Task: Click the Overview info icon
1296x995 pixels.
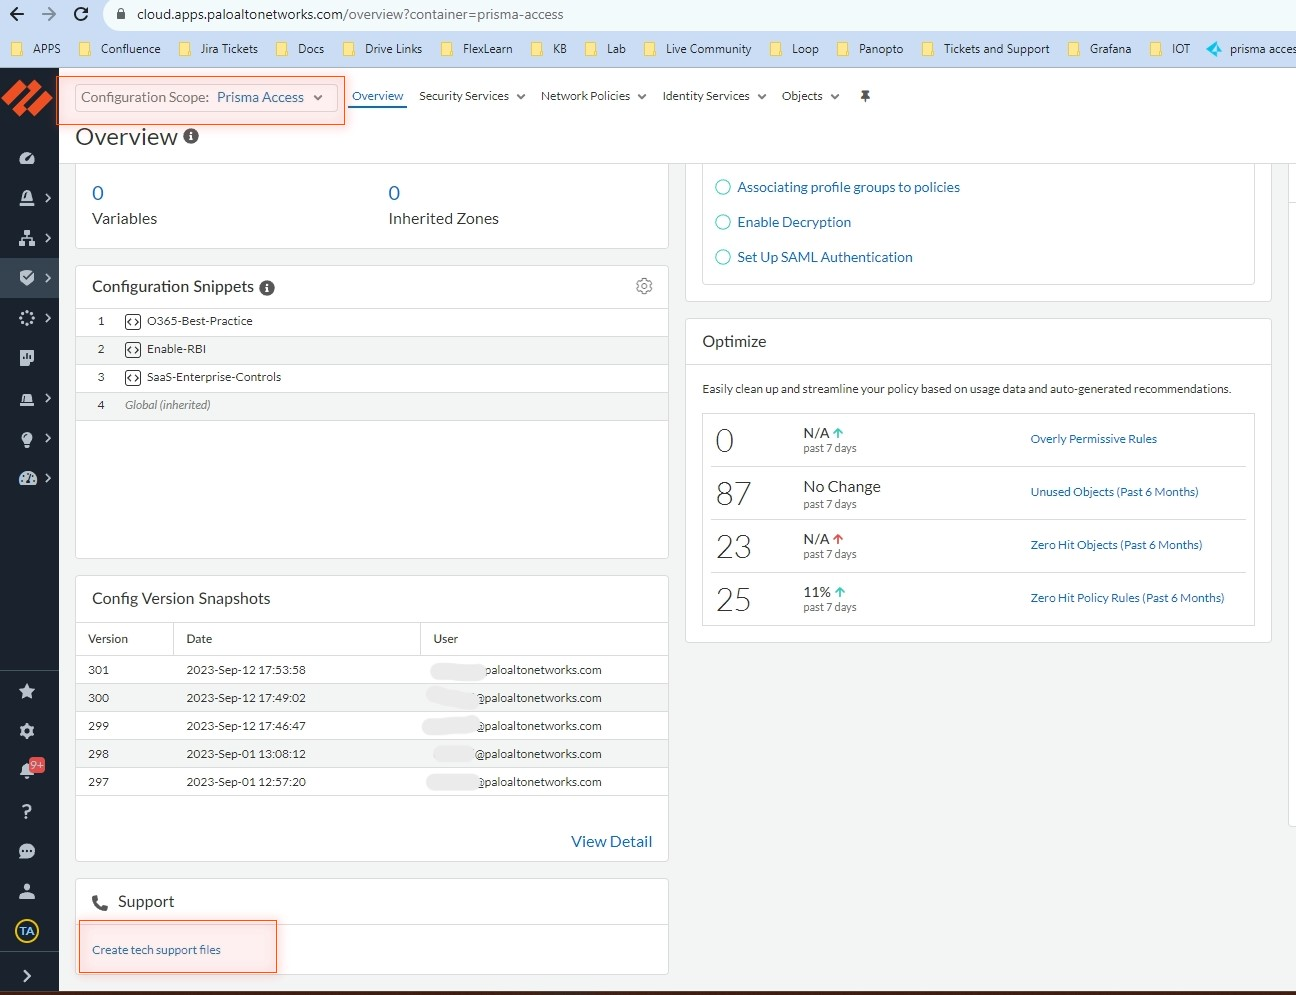Action: [x=191, y=136]
